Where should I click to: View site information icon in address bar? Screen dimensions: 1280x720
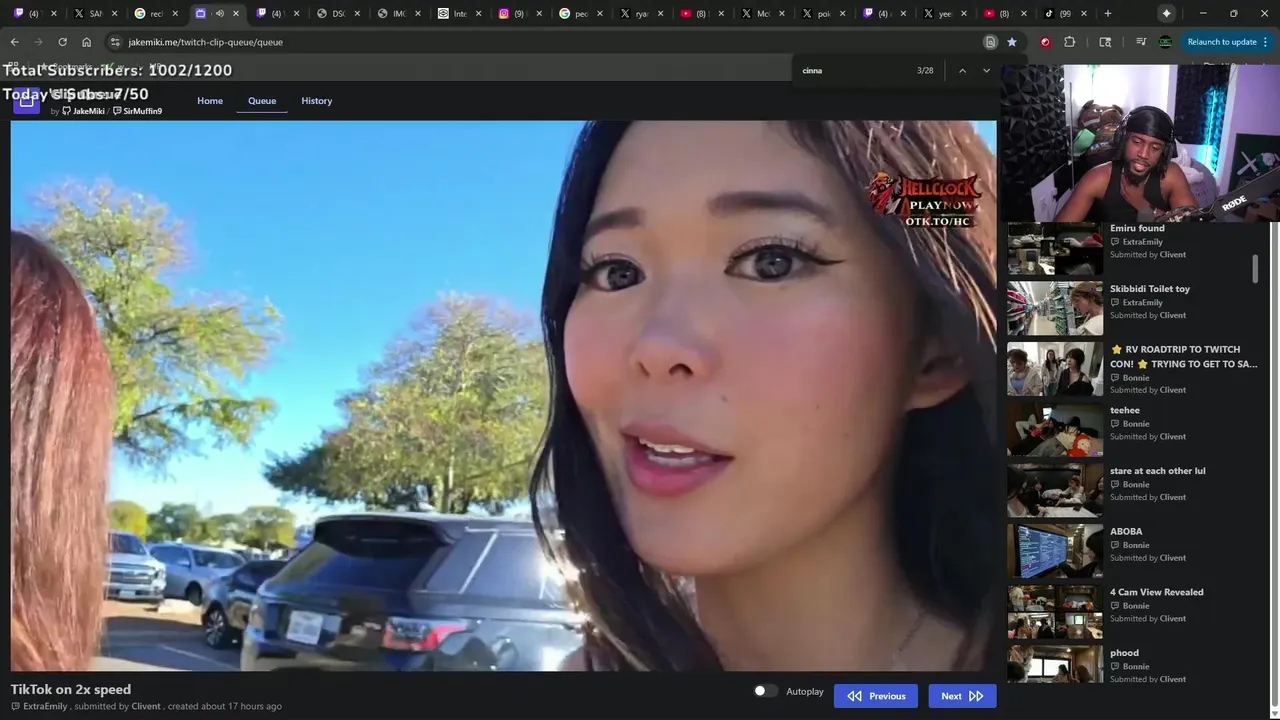pyautogui.click(x=115, y=42)
